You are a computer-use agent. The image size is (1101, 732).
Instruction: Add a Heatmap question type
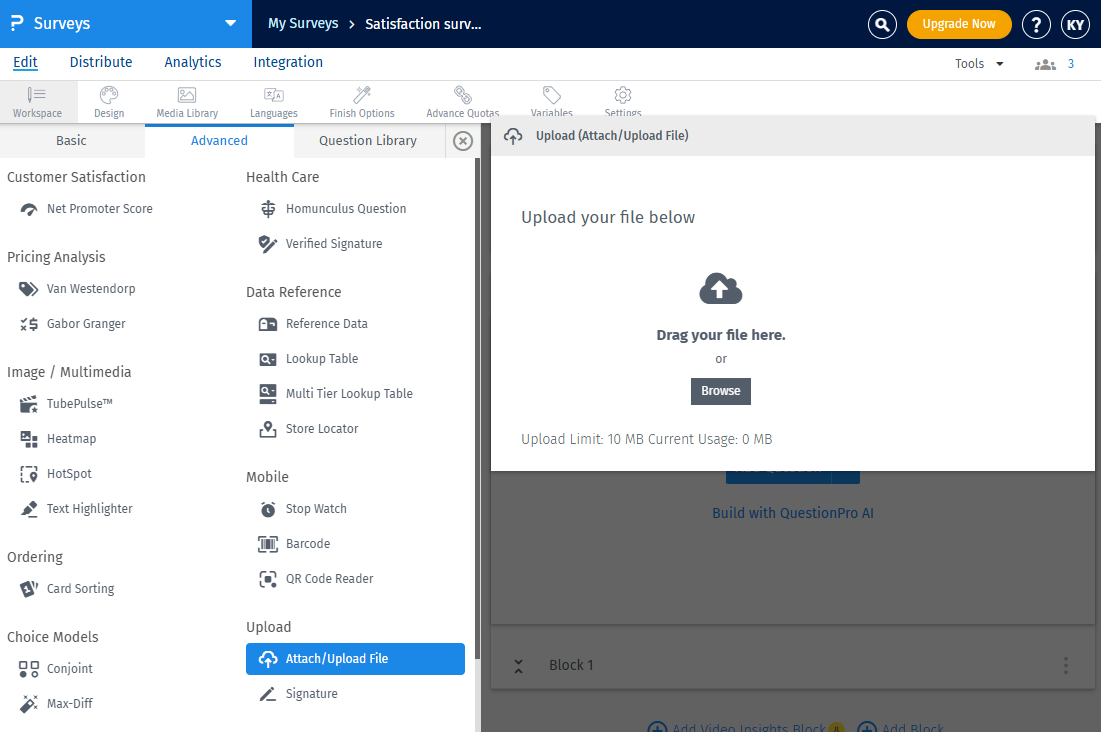pos(71,439)
